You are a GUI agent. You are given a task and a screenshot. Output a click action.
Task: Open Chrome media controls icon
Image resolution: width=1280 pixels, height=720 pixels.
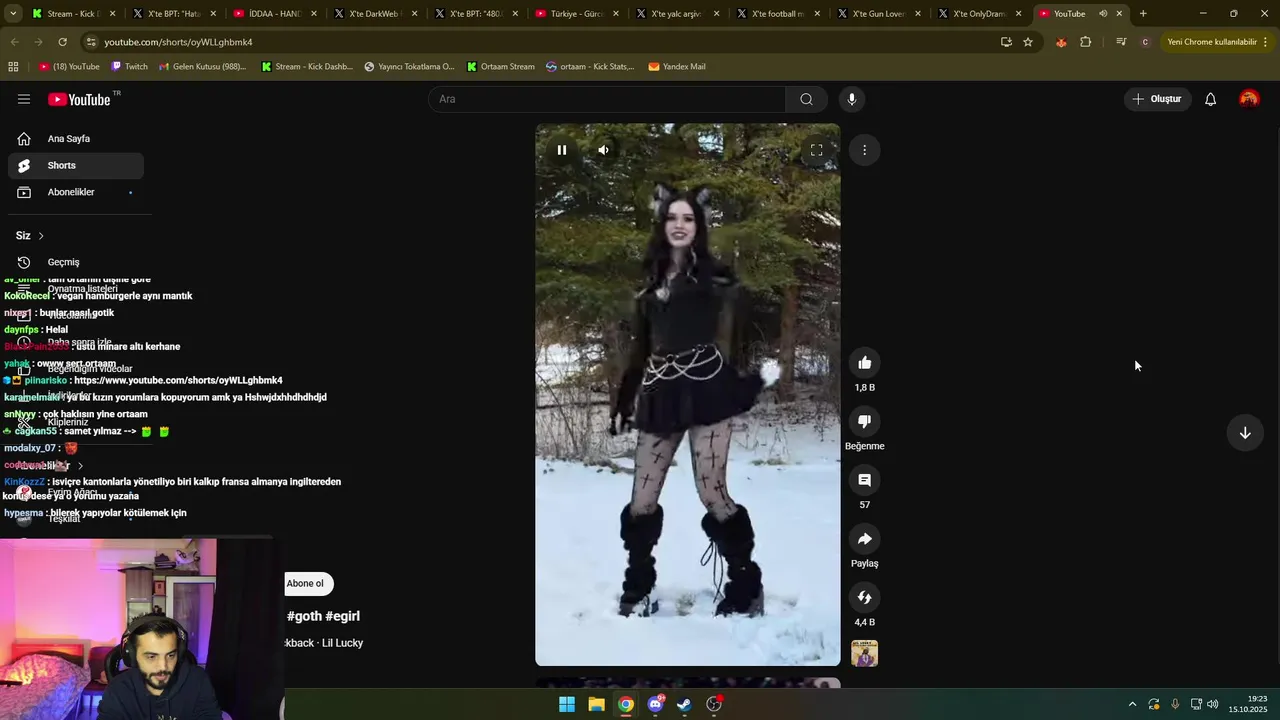pyautogui.click(x=1121, y=42)
